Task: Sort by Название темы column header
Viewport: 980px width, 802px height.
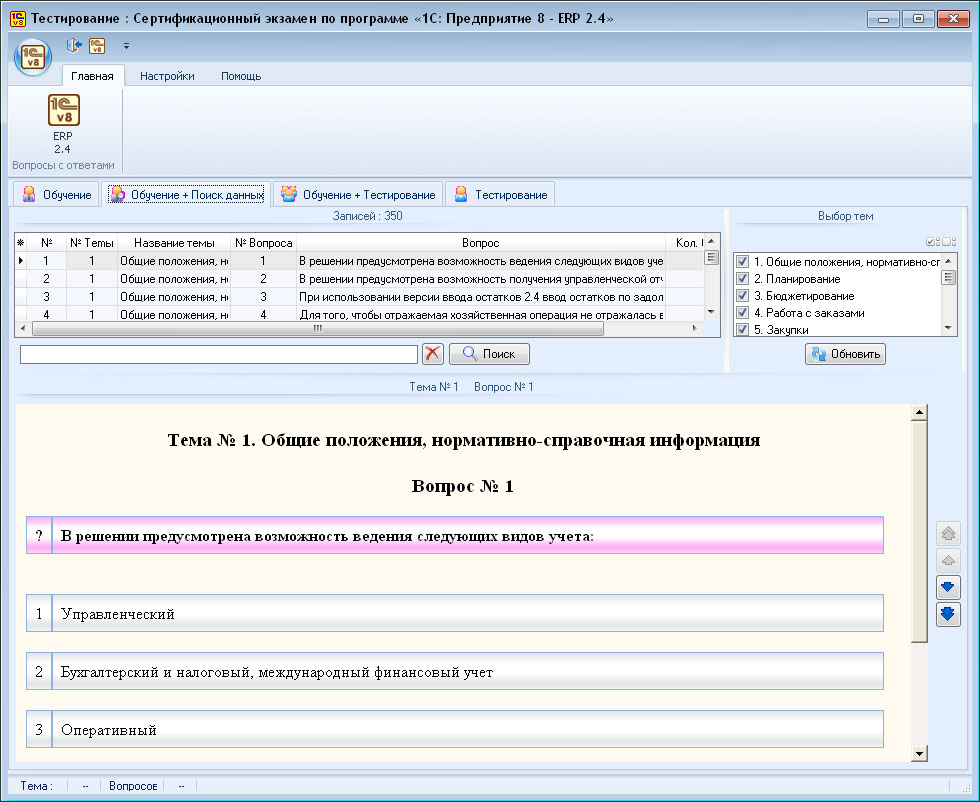Action: pyautogui.click(x=174, y=243)
